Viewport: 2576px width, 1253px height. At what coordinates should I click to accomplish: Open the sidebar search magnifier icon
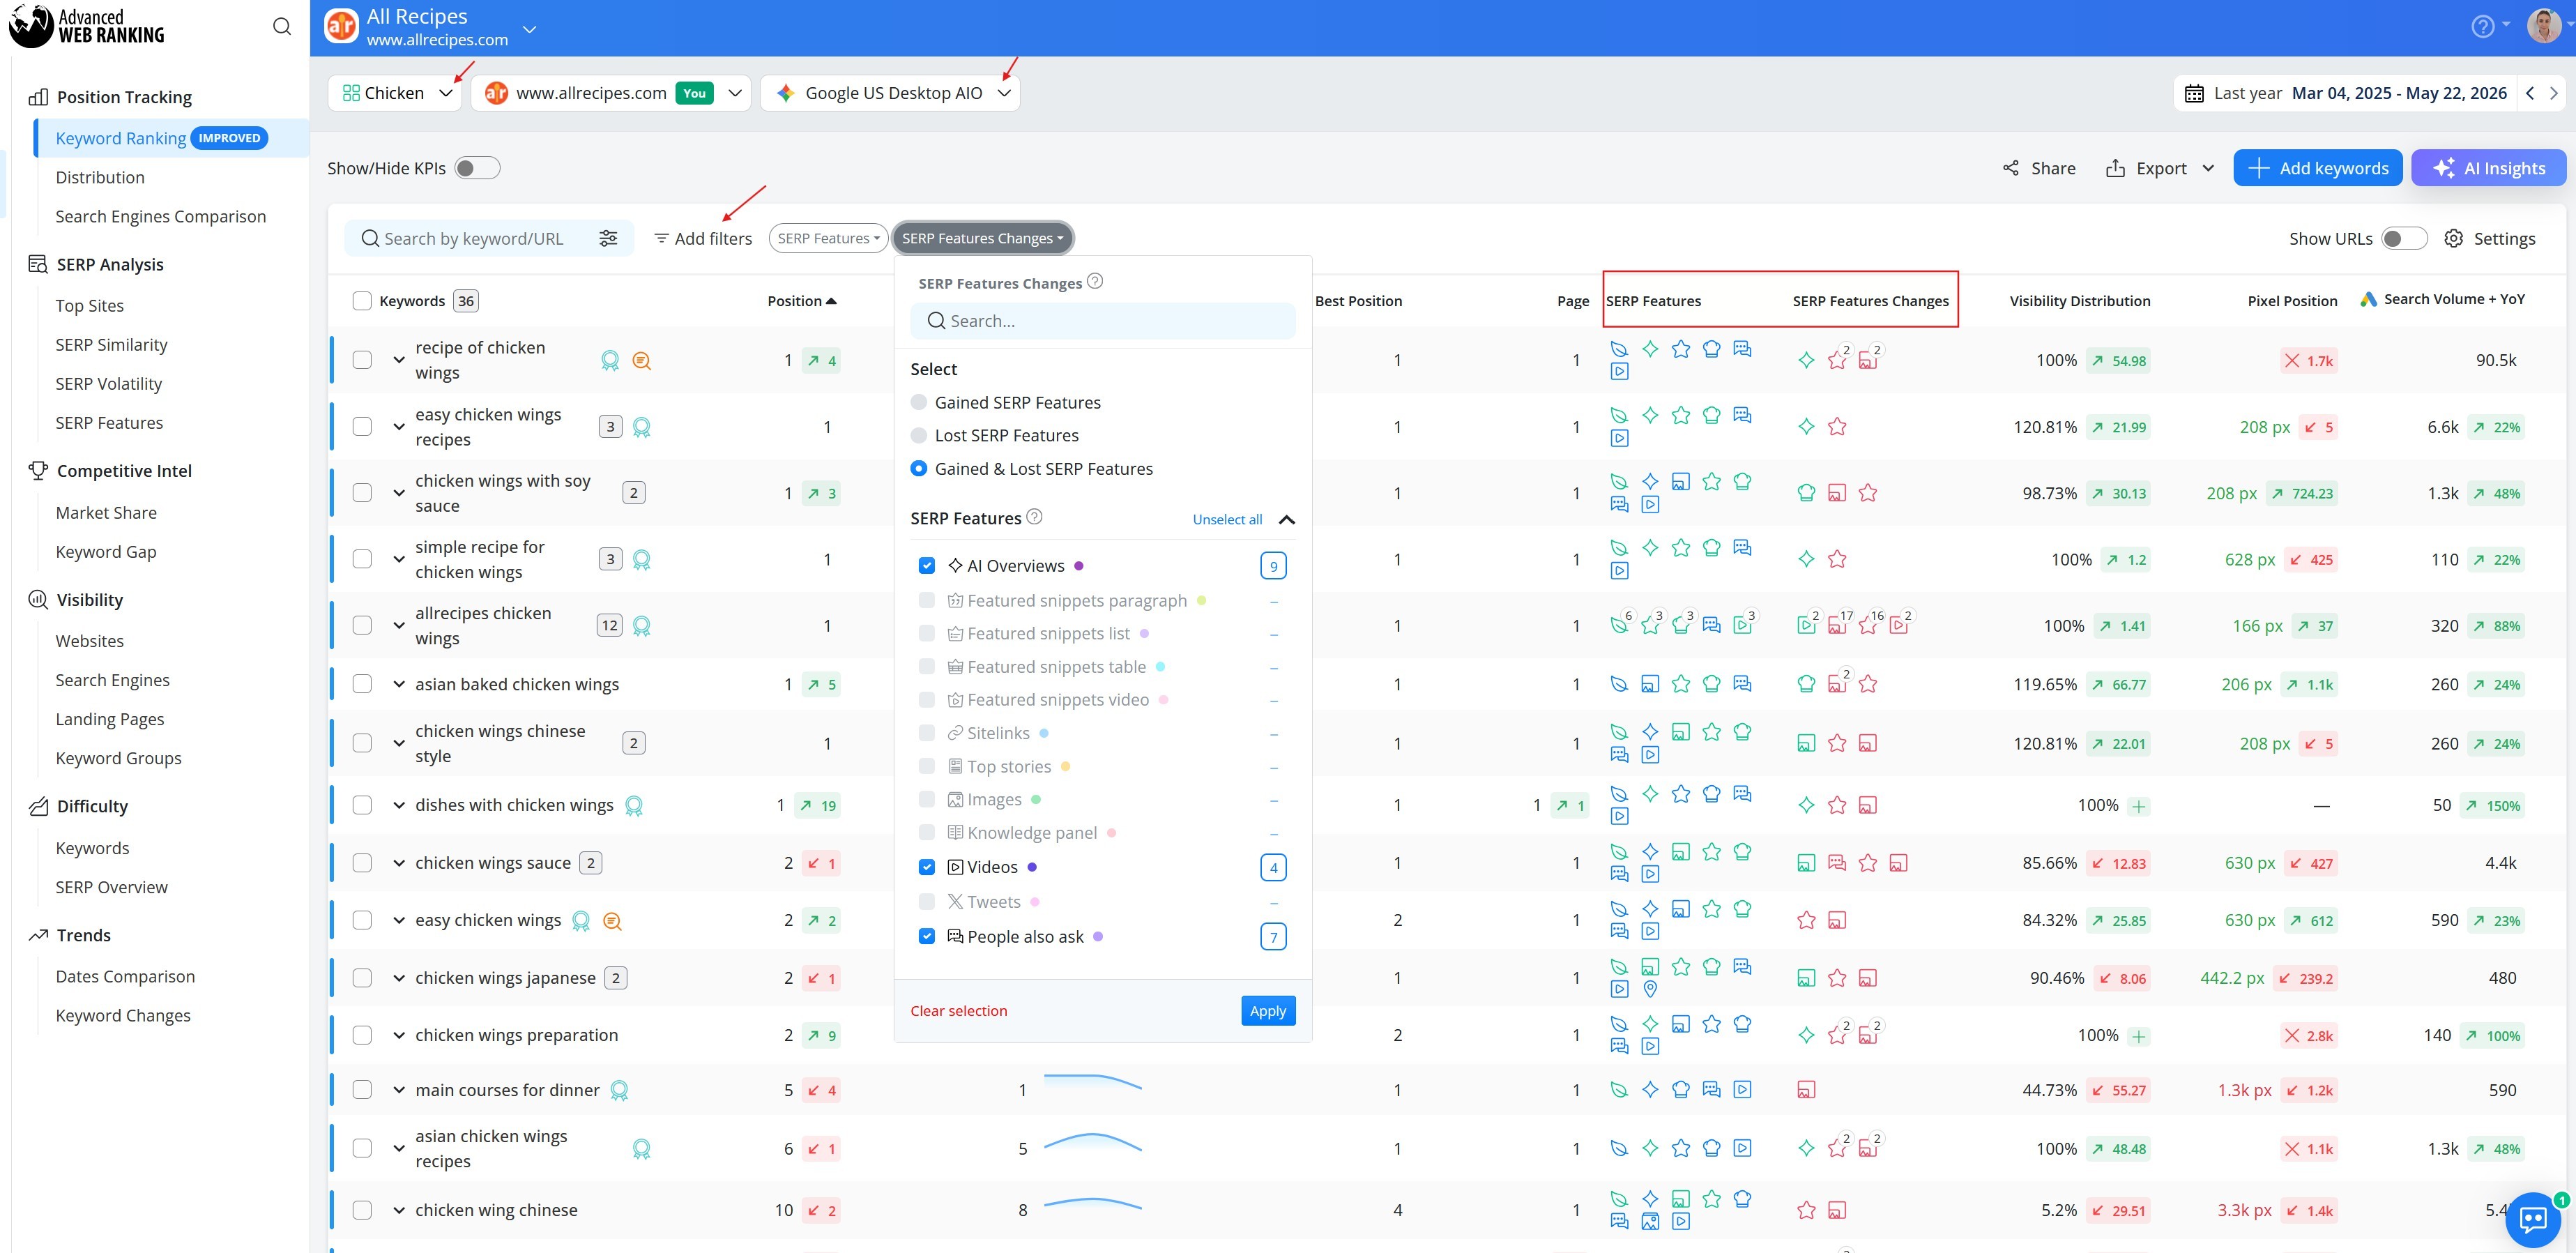pos(282,26)
